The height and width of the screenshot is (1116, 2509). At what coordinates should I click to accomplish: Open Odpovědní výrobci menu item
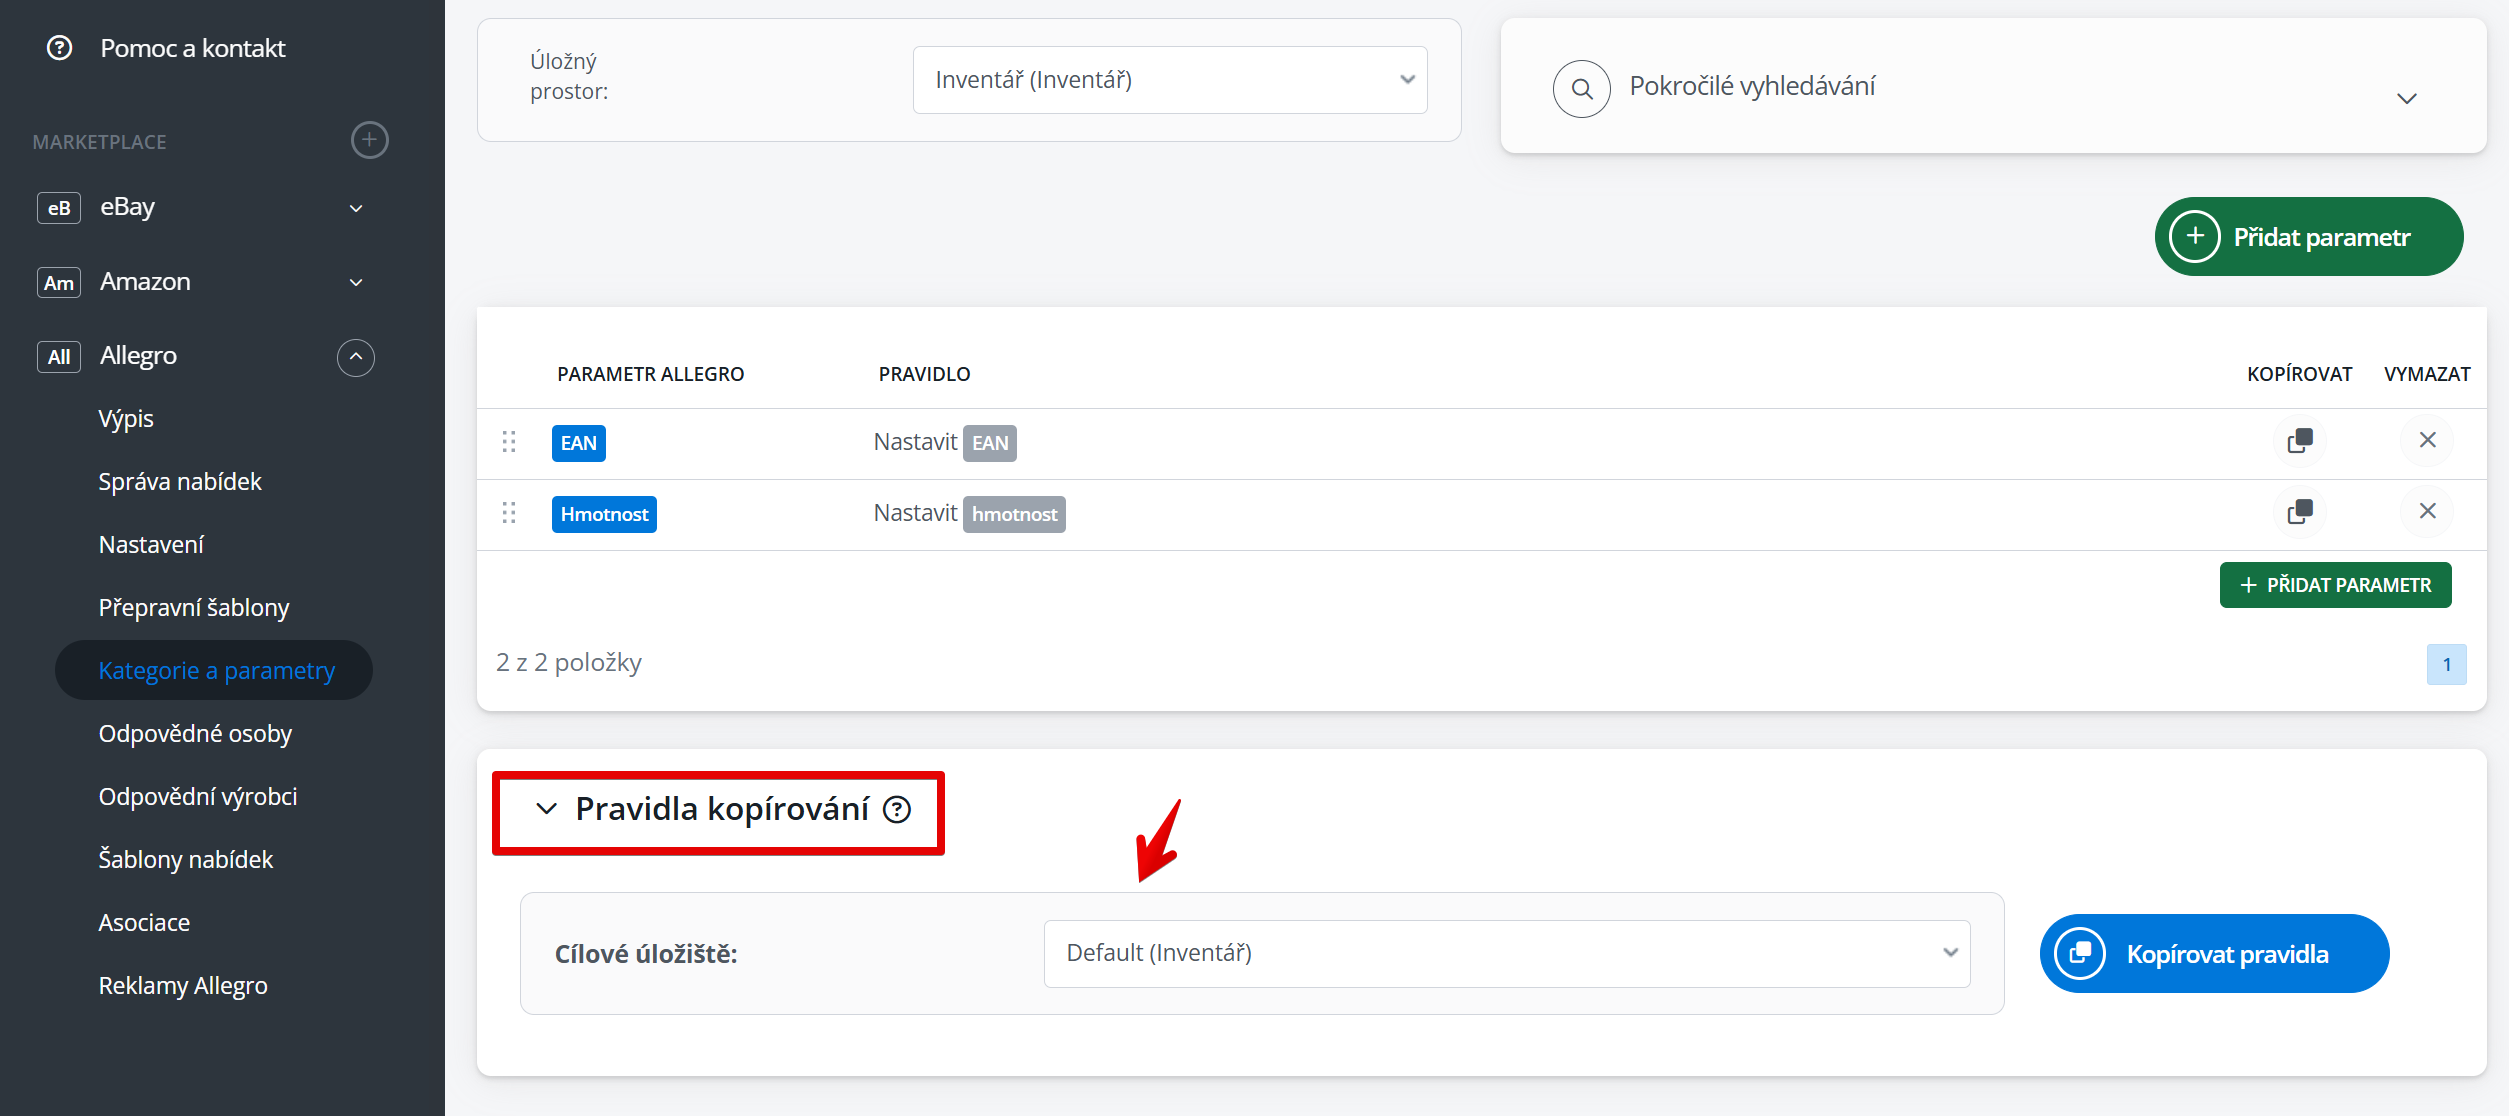pyautogui.click(x=198, y=797)
